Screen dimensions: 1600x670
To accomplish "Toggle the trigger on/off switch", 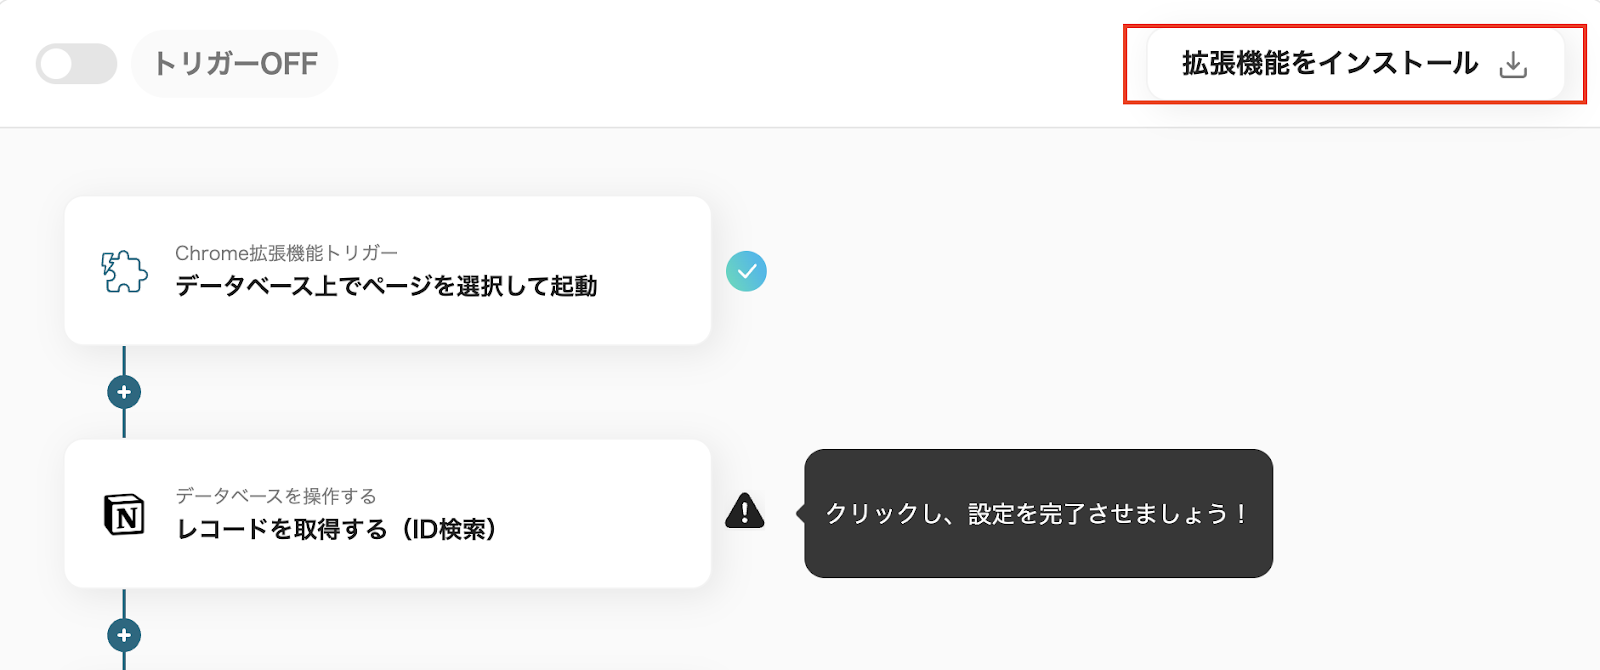I will pyautogui.click(x=76, y=64).
